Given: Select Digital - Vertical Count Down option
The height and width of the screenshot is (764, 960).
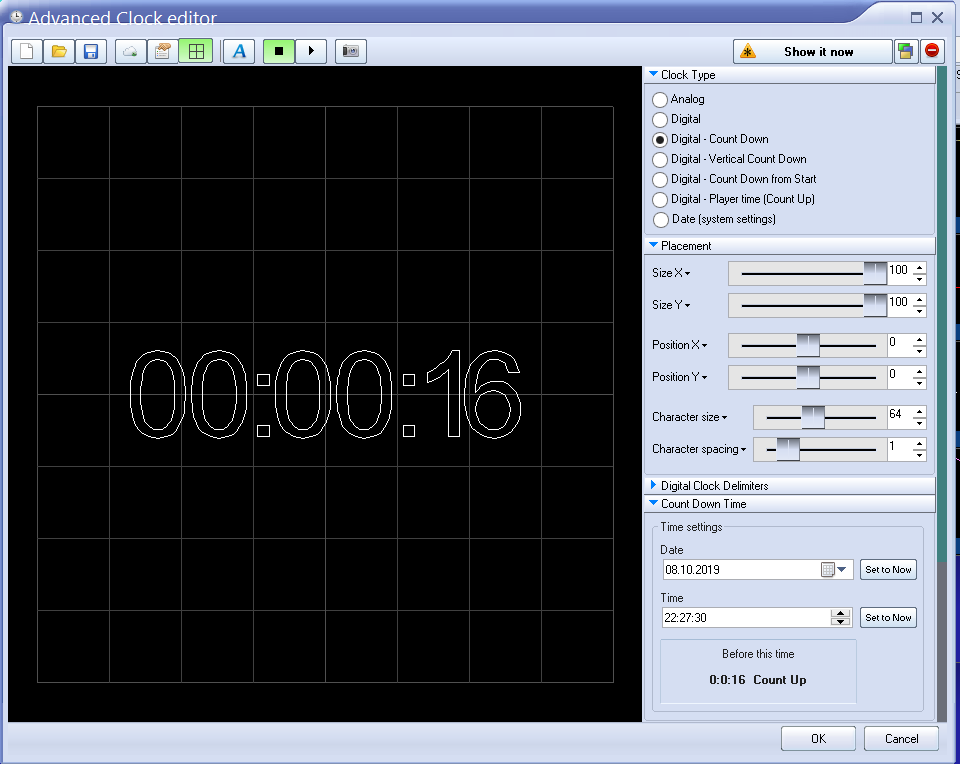Looking at the screenshot, I should pyautogui.click(x=660, y=160).
